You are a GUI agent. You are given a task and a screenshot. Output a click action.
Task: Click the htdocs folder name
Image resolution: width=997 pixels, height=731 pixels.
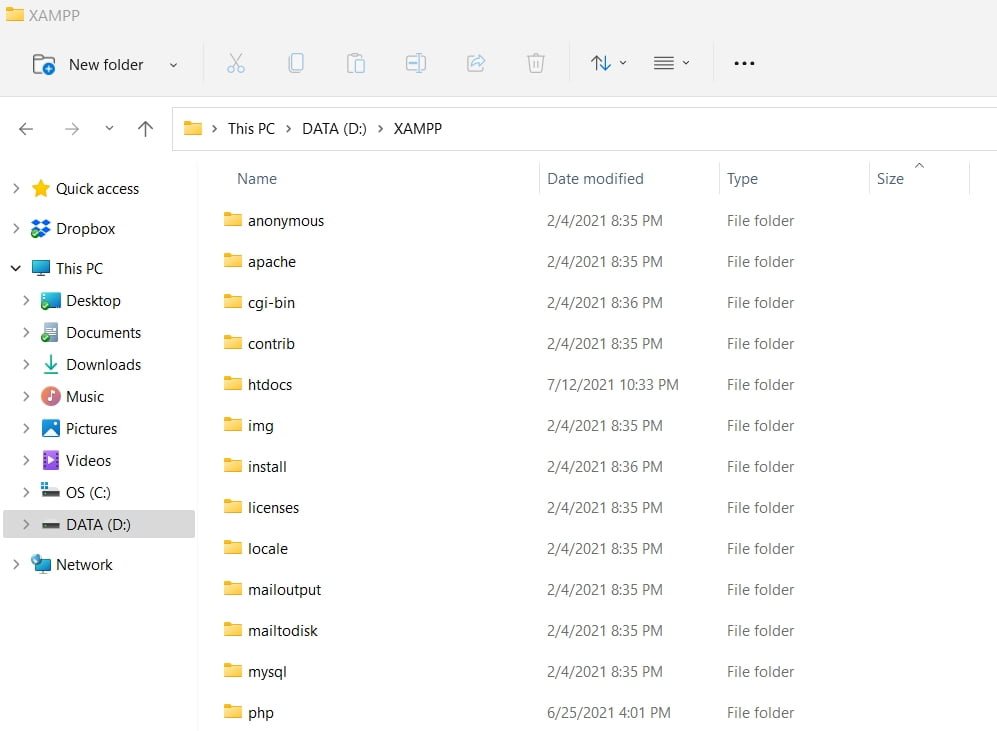tap(270, 385)
